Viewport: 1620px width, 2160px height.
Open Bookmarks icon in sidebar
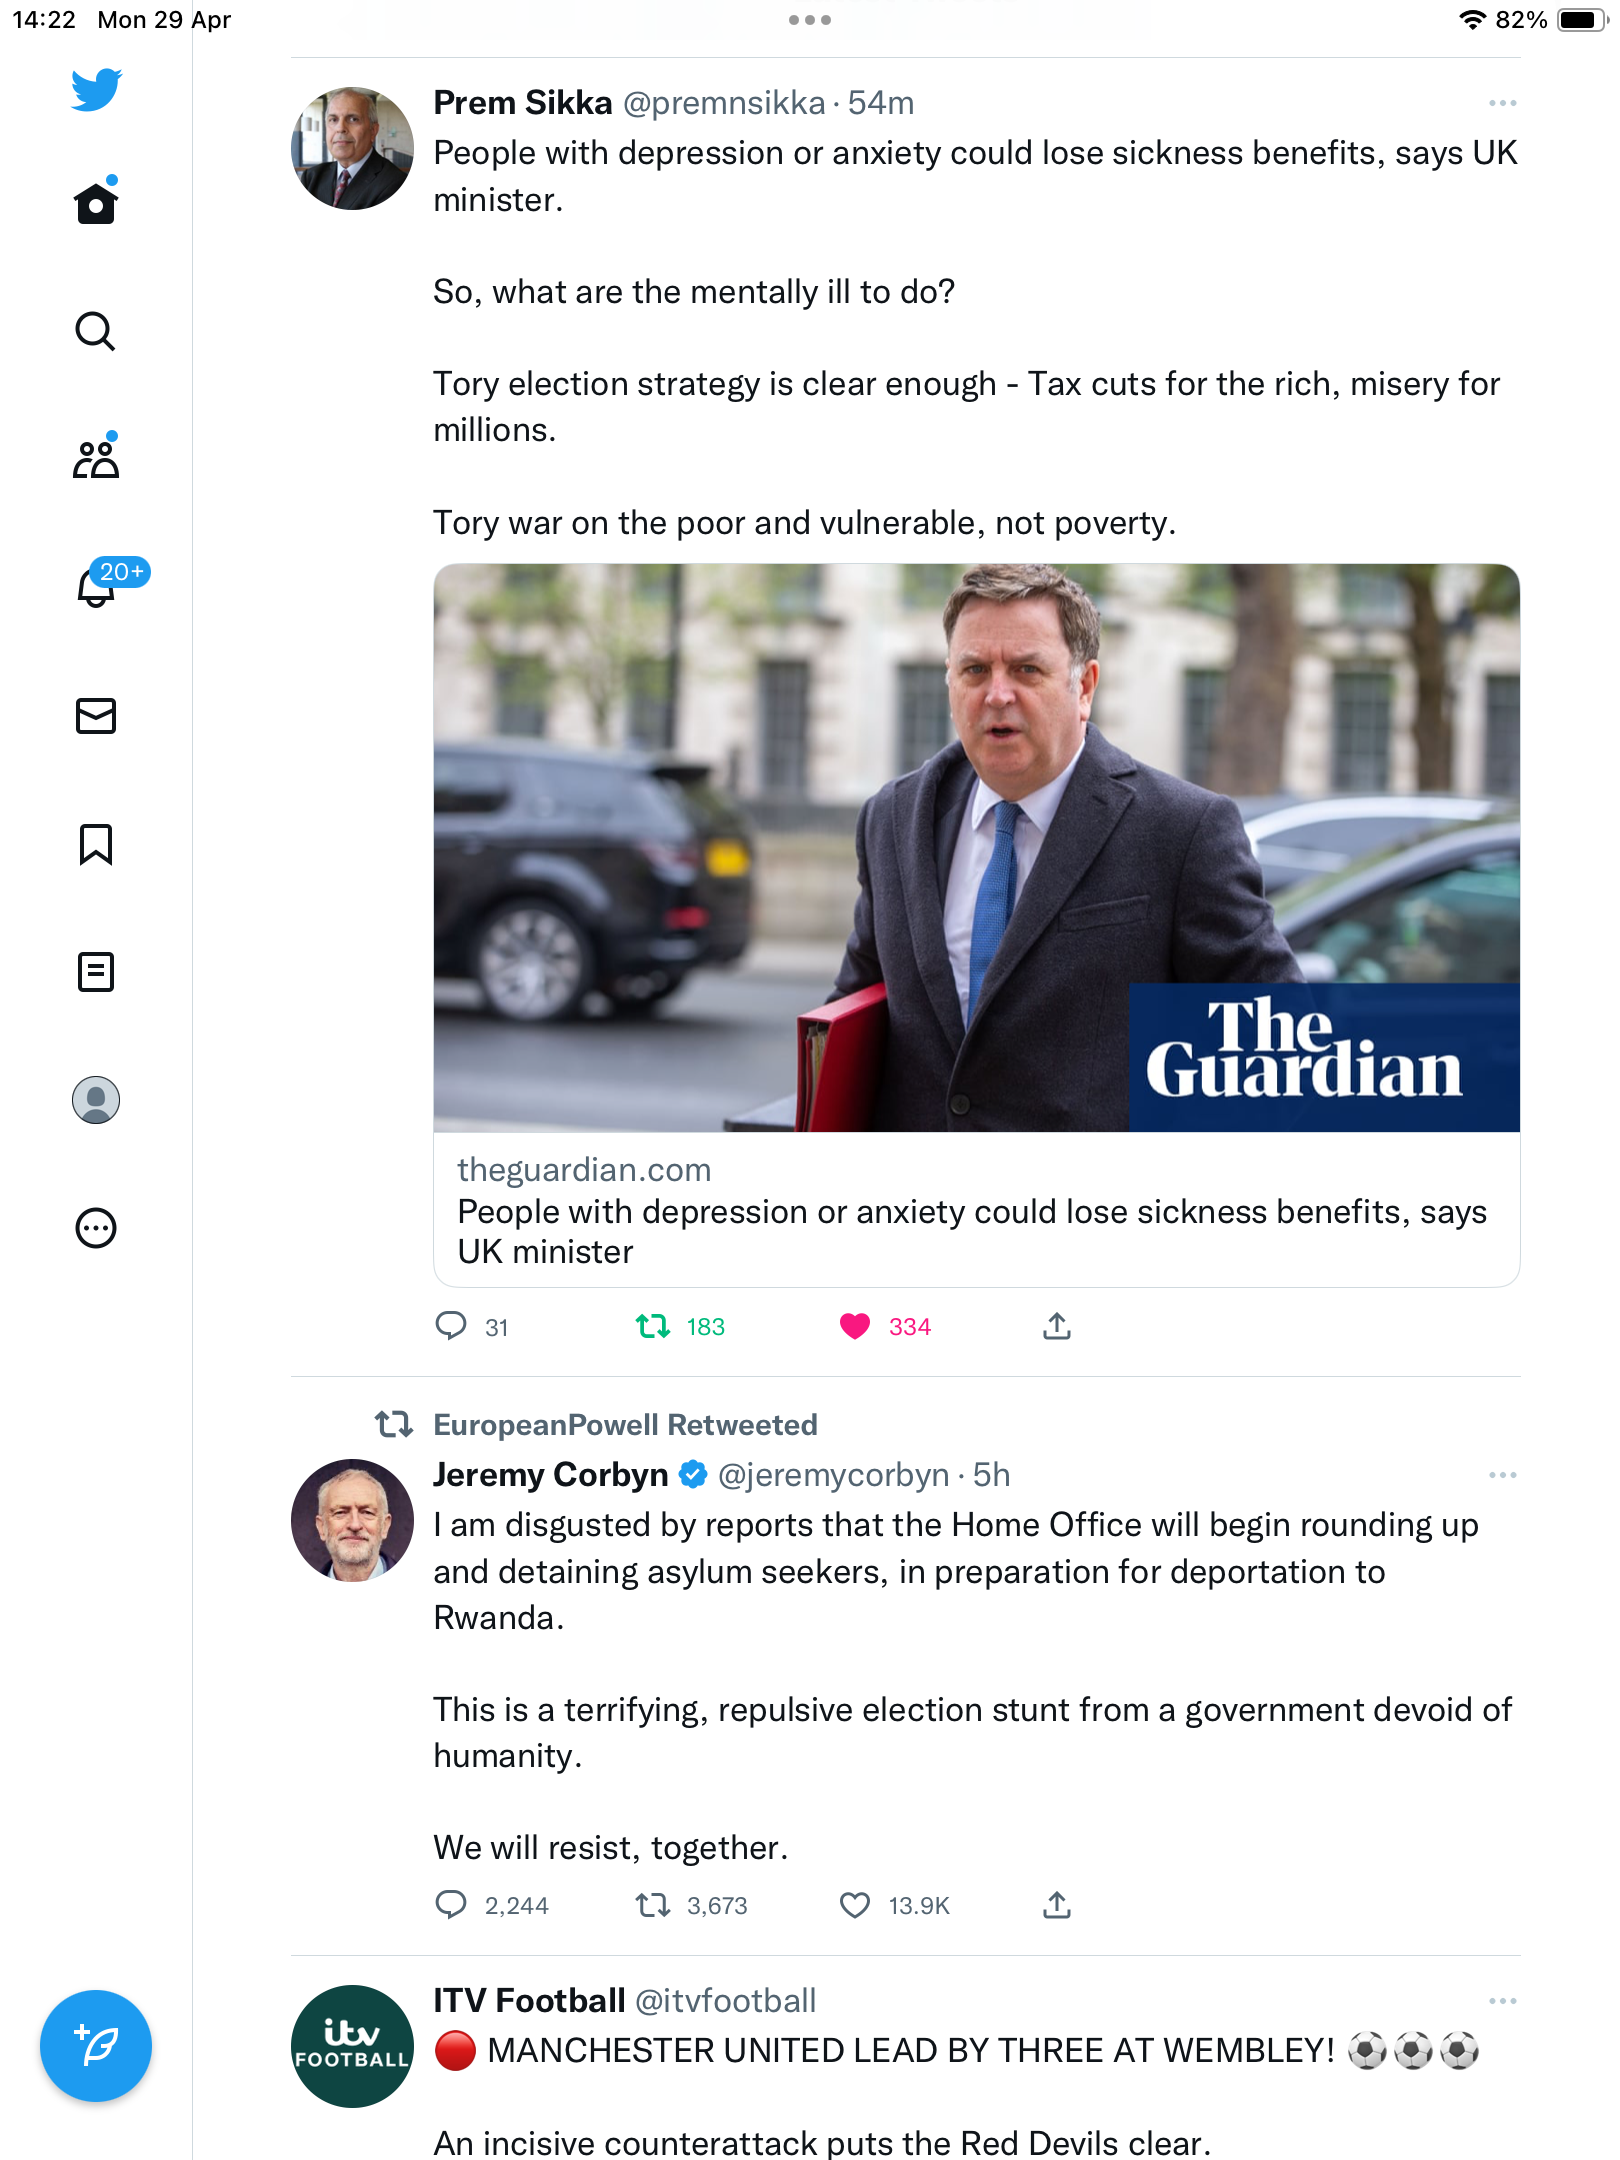(96, 844)
